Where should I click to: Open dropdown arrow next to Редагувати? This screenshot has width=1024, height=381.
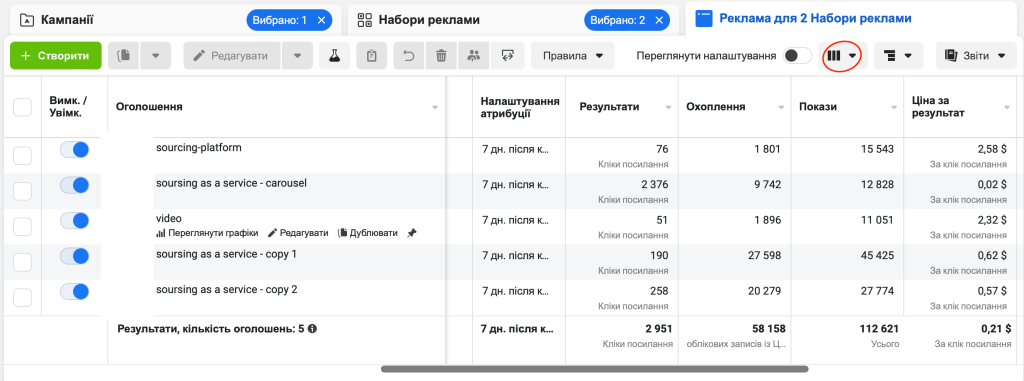(298, 56)
